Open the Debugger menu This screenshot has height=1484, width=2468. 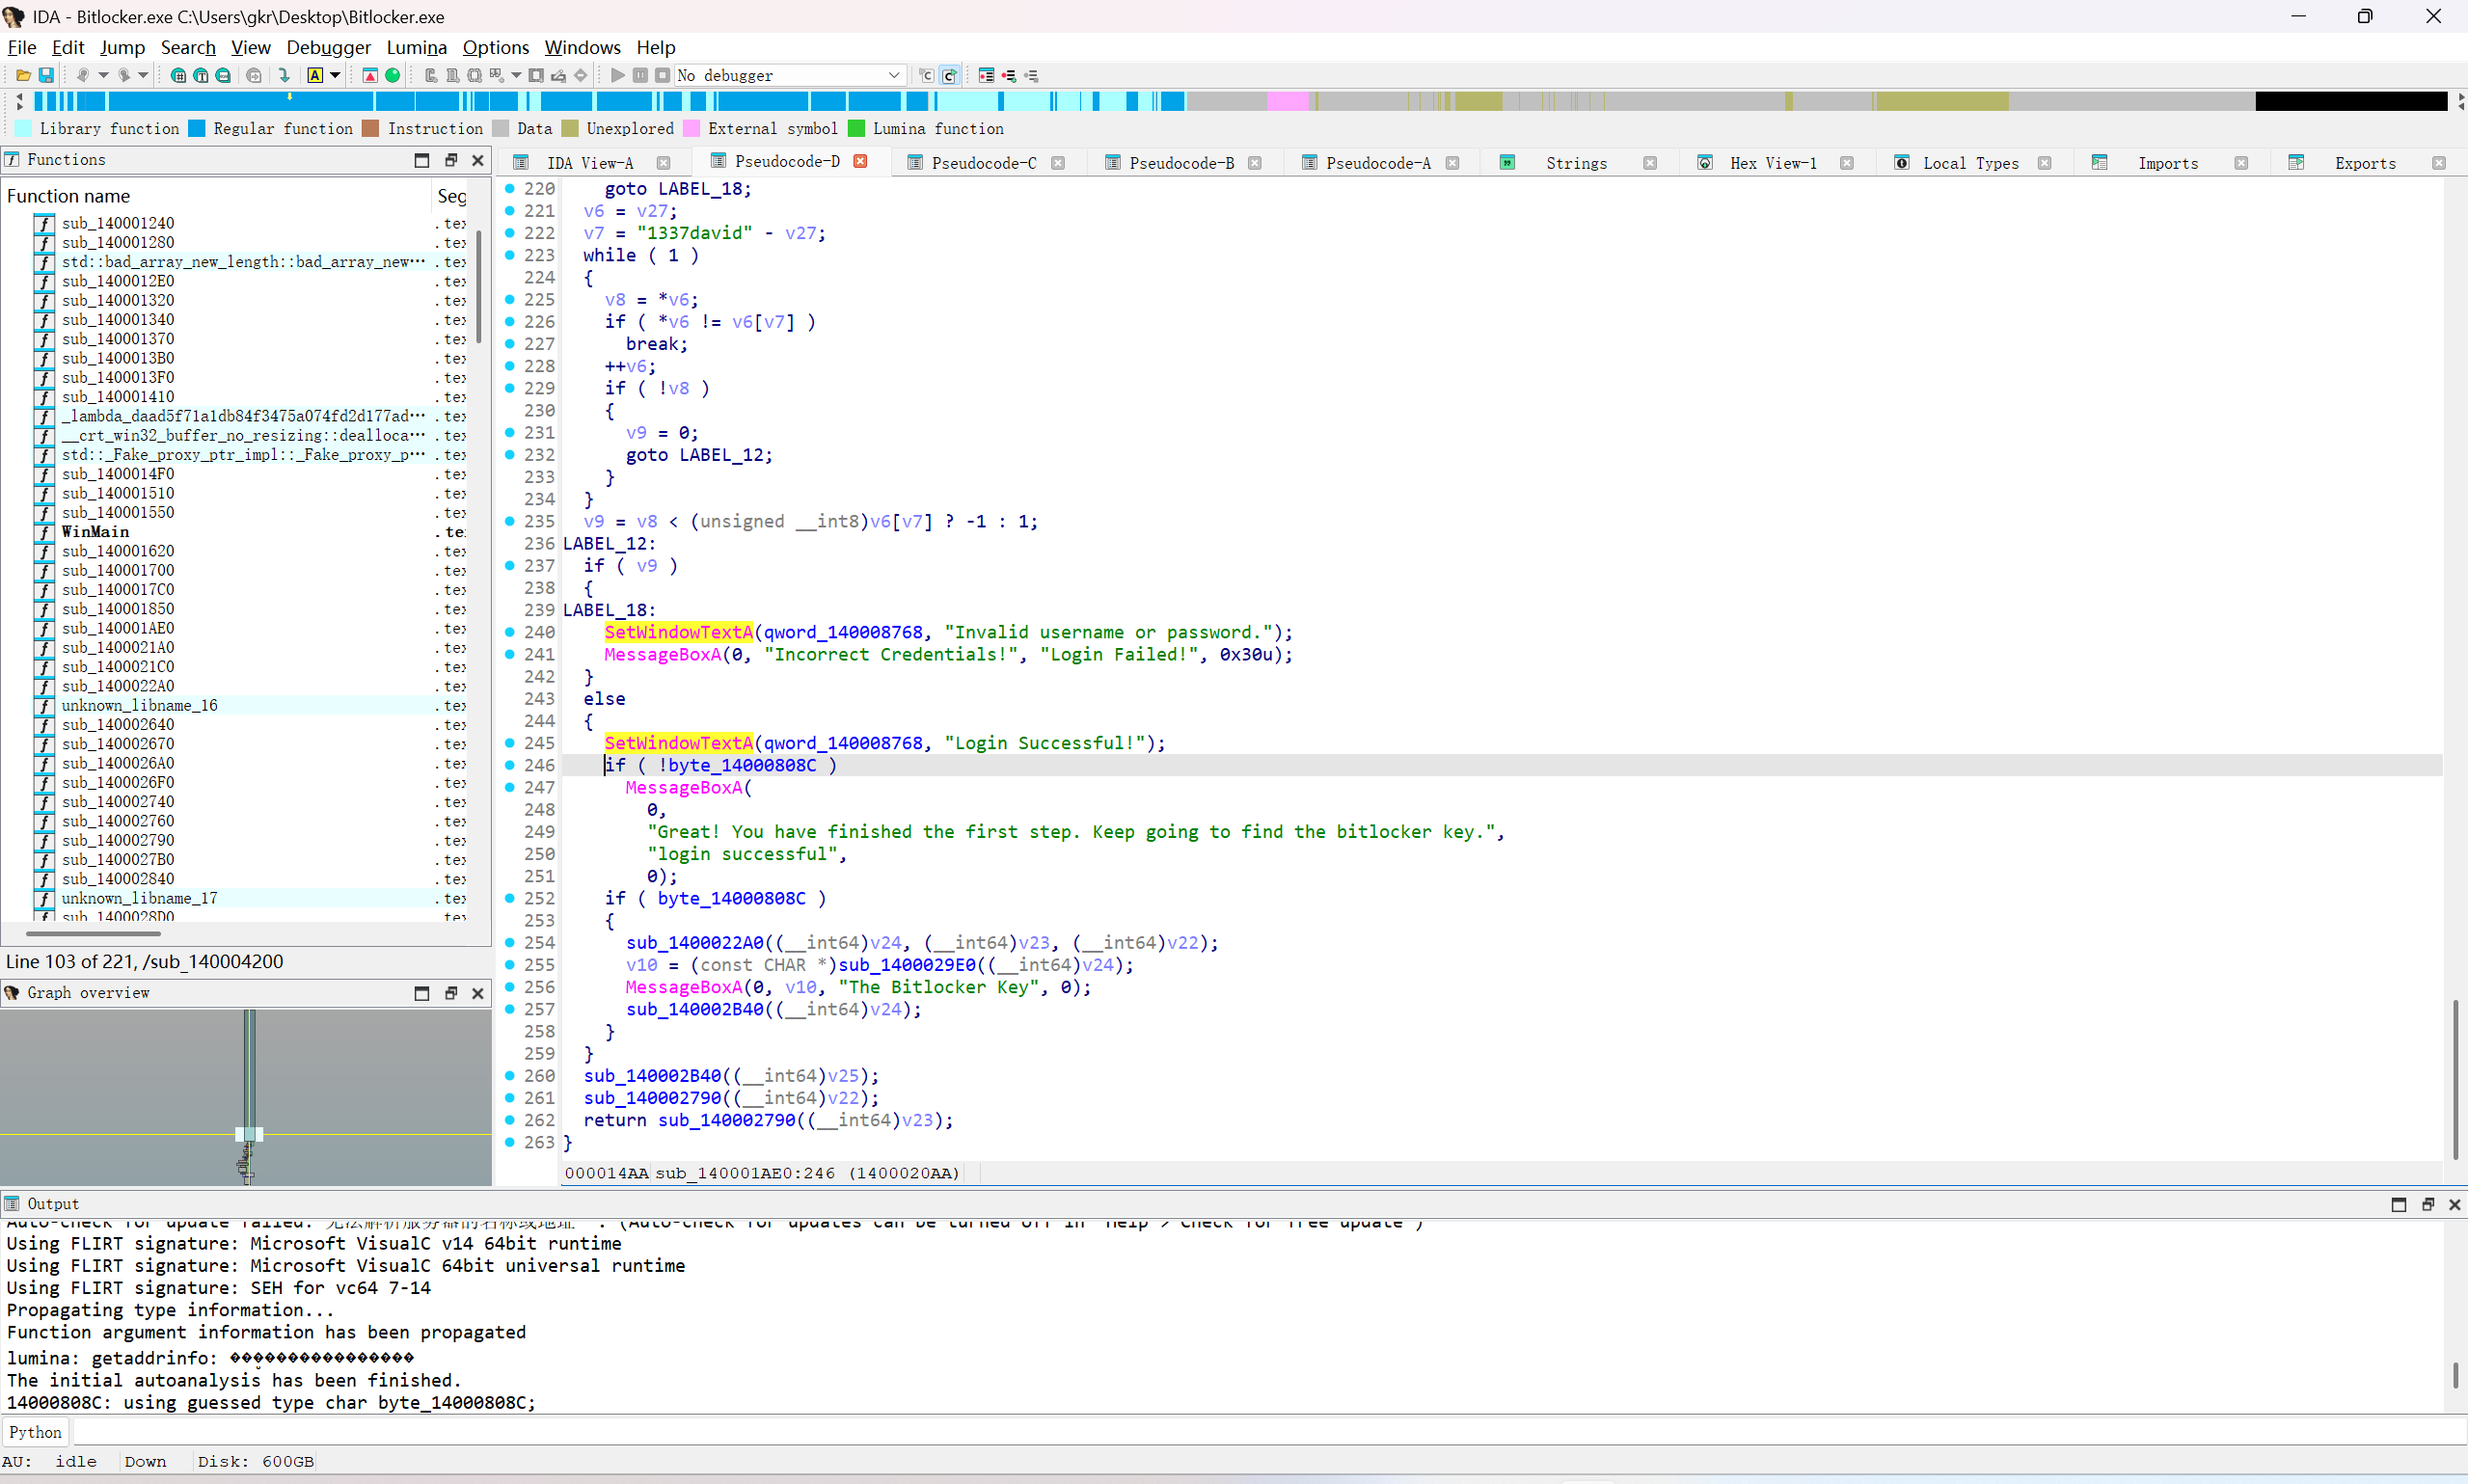tap(328, 47)
